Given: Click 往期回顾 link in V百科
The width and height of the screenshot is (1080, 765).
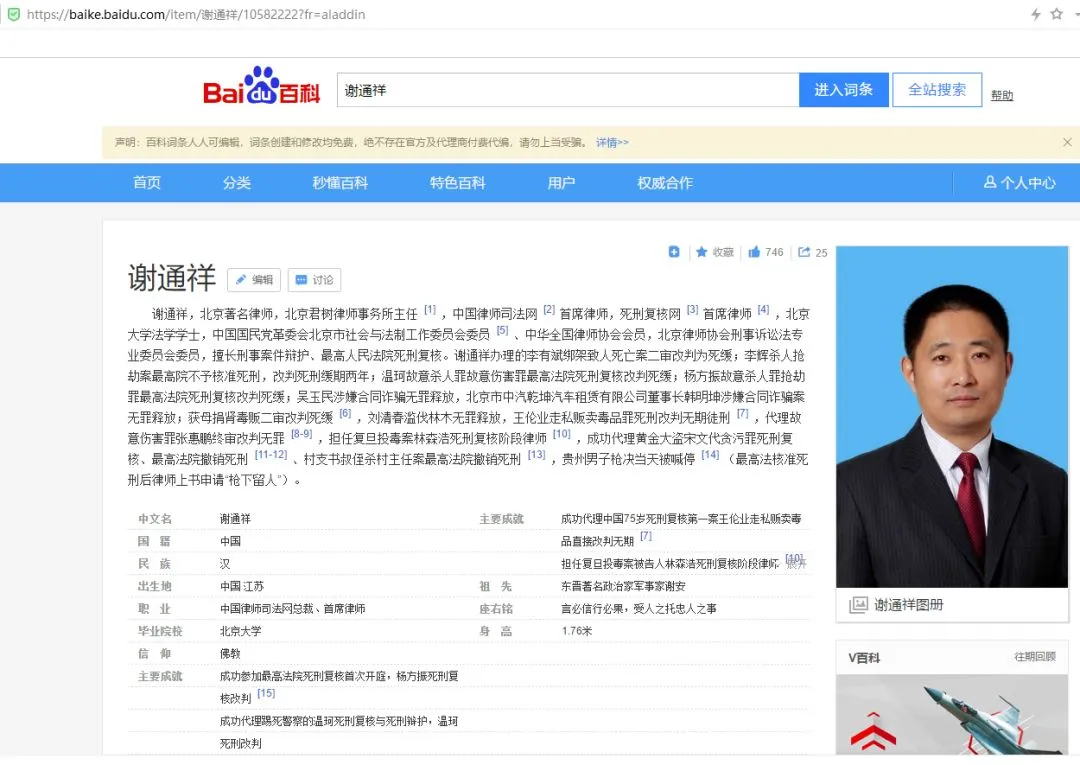Looking at the screenshot, I should click(x=1035, y=657).
